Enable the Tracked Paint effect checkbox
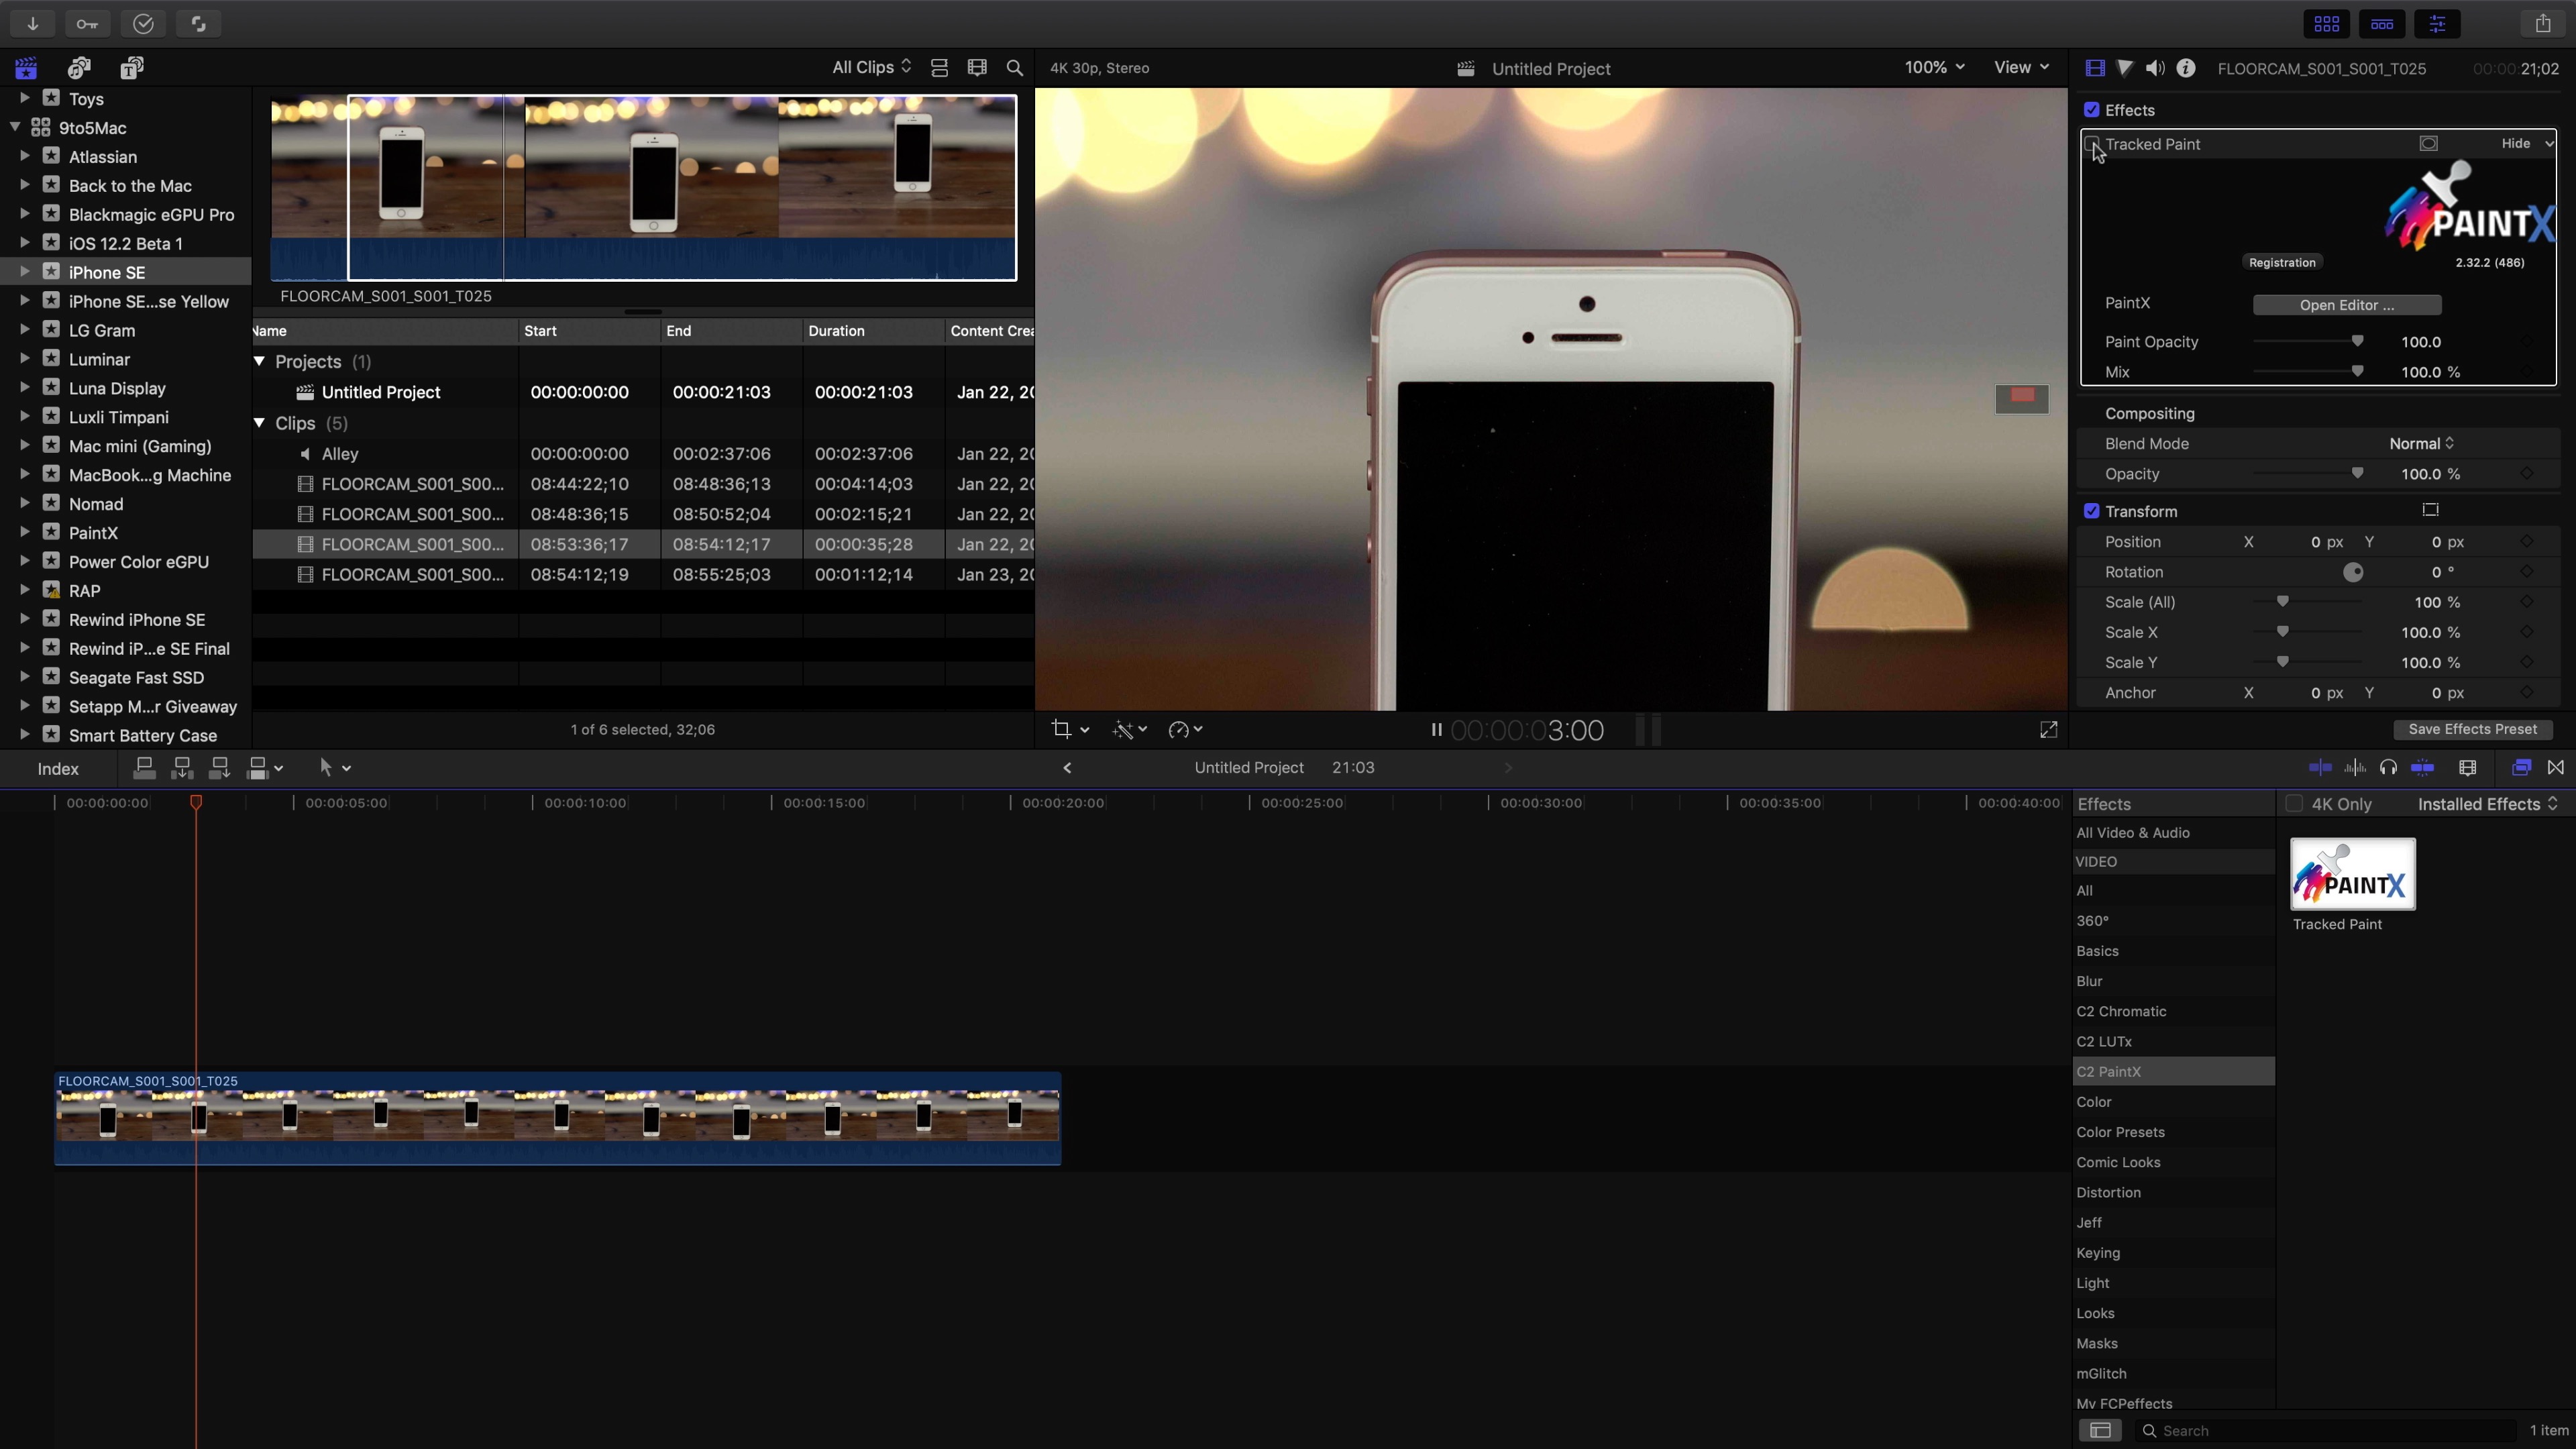2576x1449 pixels. coord(2092,144)
